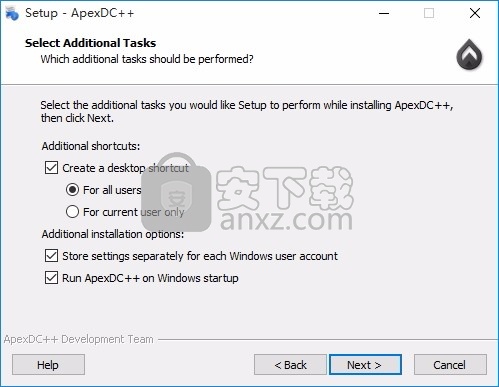The height and width of the screenshot is (387, 499).
Task: Click the disabled maximize button
Action: tap(429, 13)
